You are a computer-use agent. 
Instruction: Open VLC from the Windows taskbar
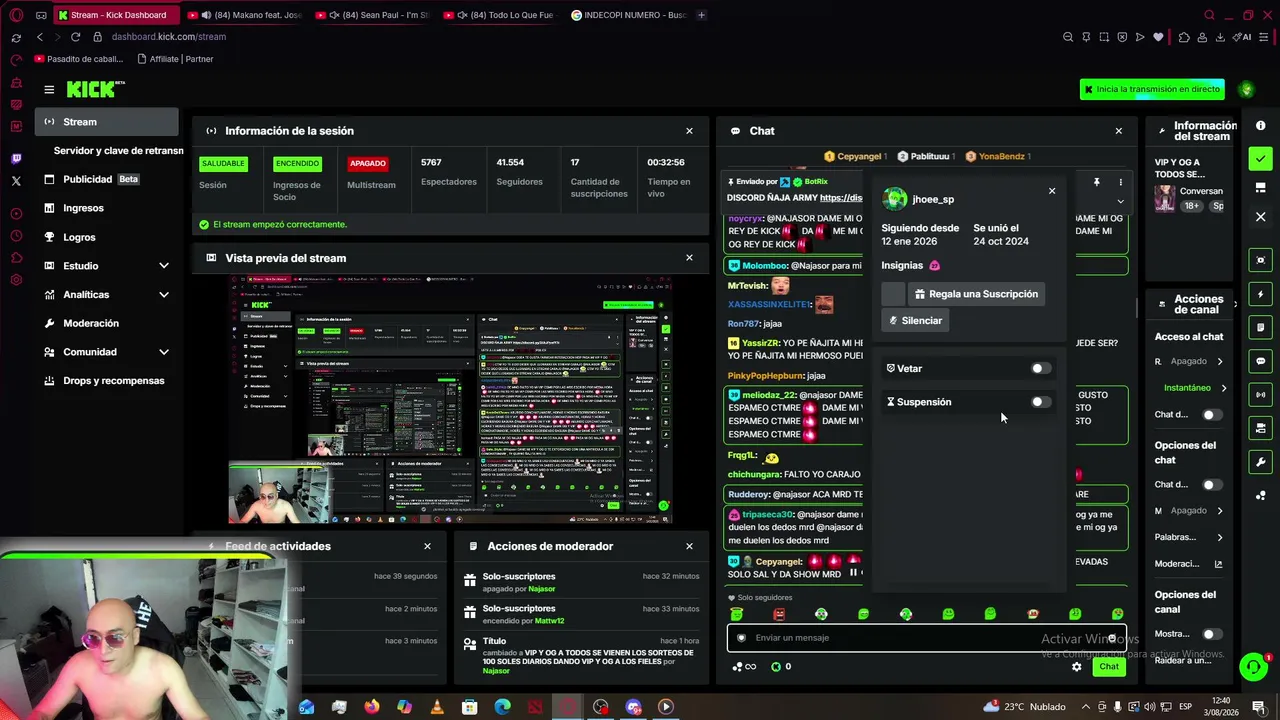437,707
